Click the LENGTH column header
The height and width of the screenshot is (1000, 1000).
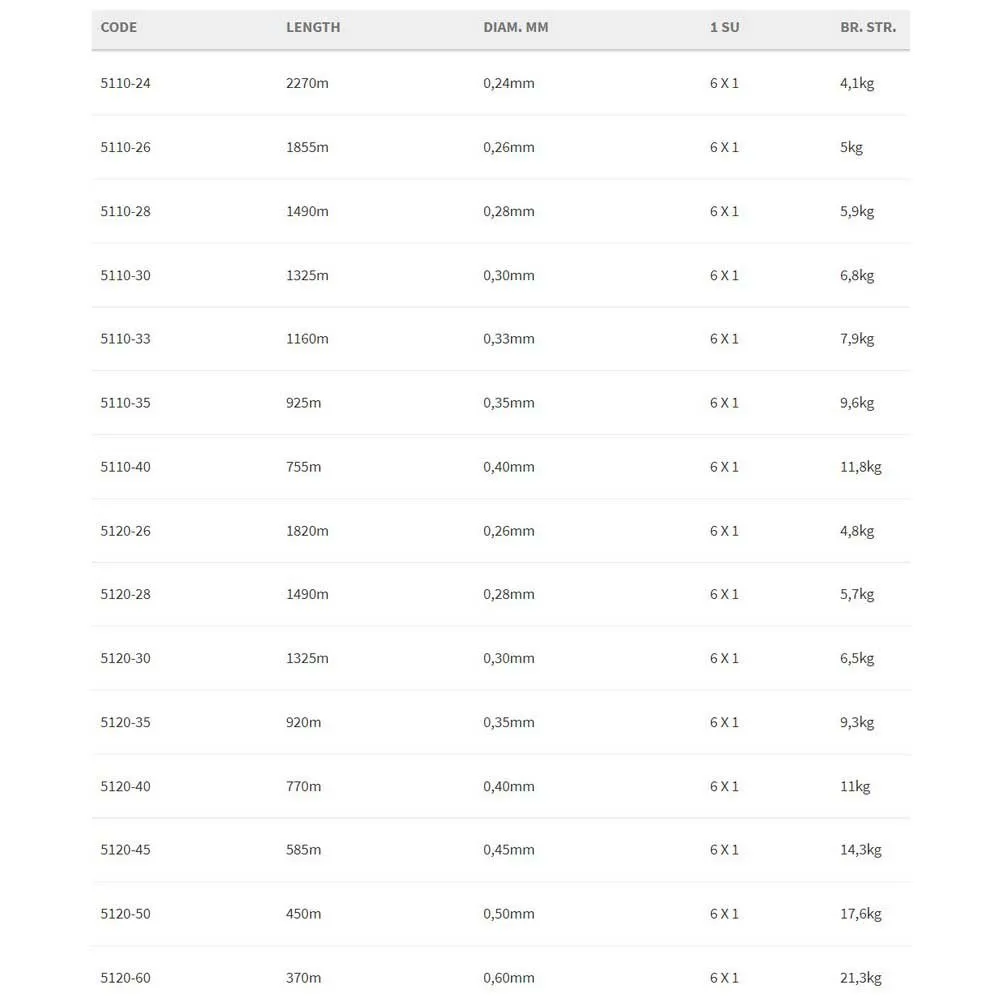pos(313,27)
